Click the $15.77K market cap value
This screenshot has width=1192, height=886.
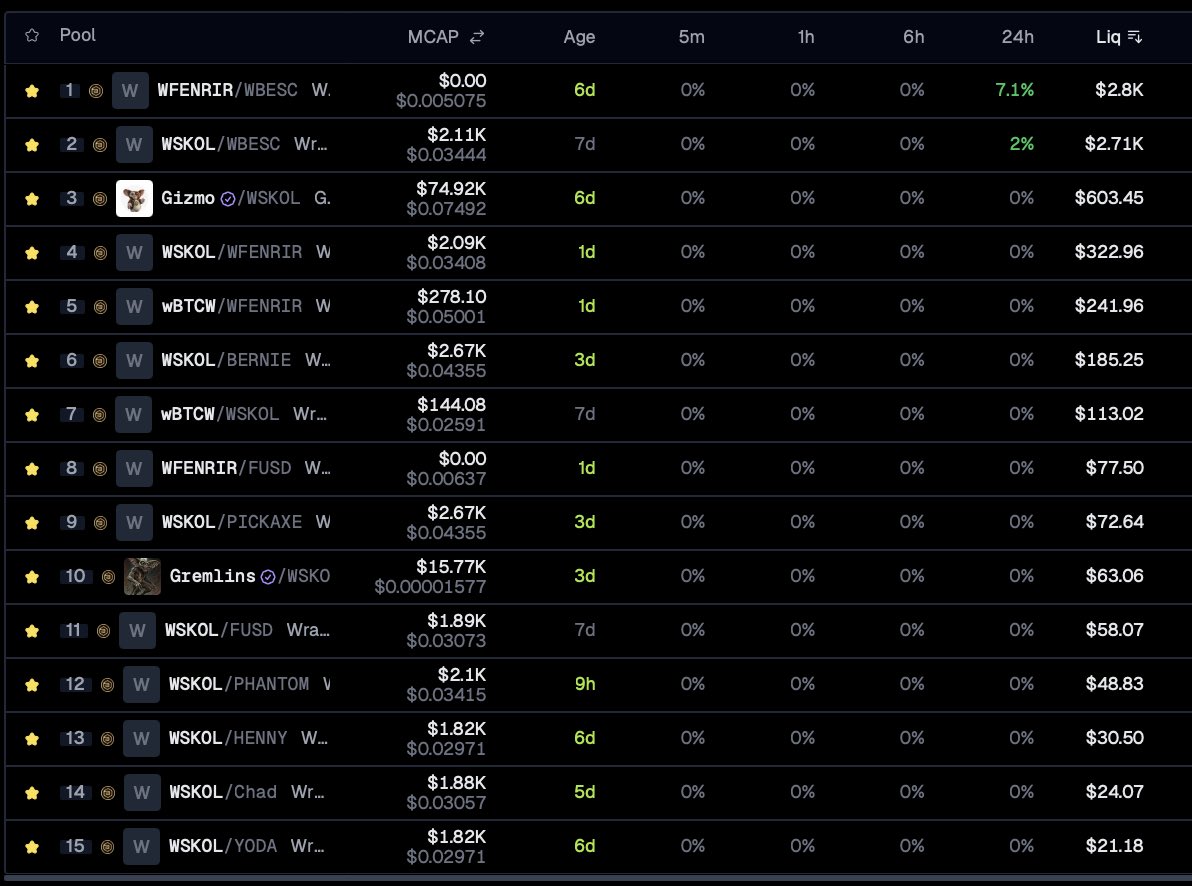click(451, 567)
